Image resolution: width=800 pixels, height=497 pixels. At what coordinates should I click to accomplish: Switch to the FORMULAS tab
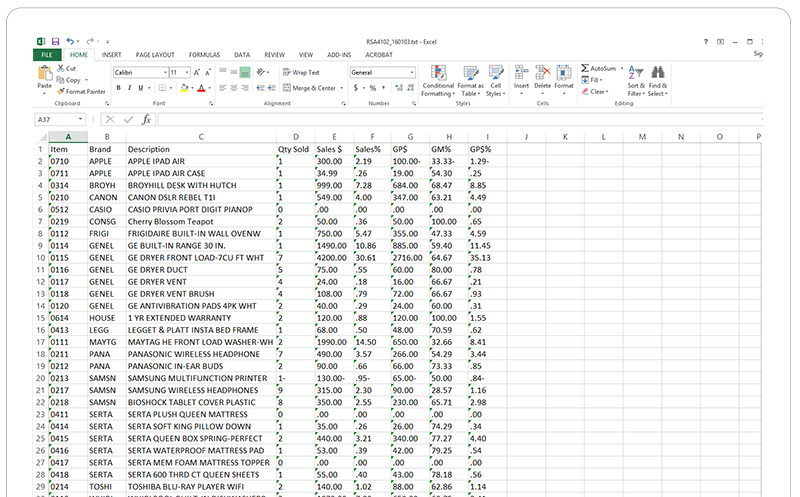tap(204, 55)
